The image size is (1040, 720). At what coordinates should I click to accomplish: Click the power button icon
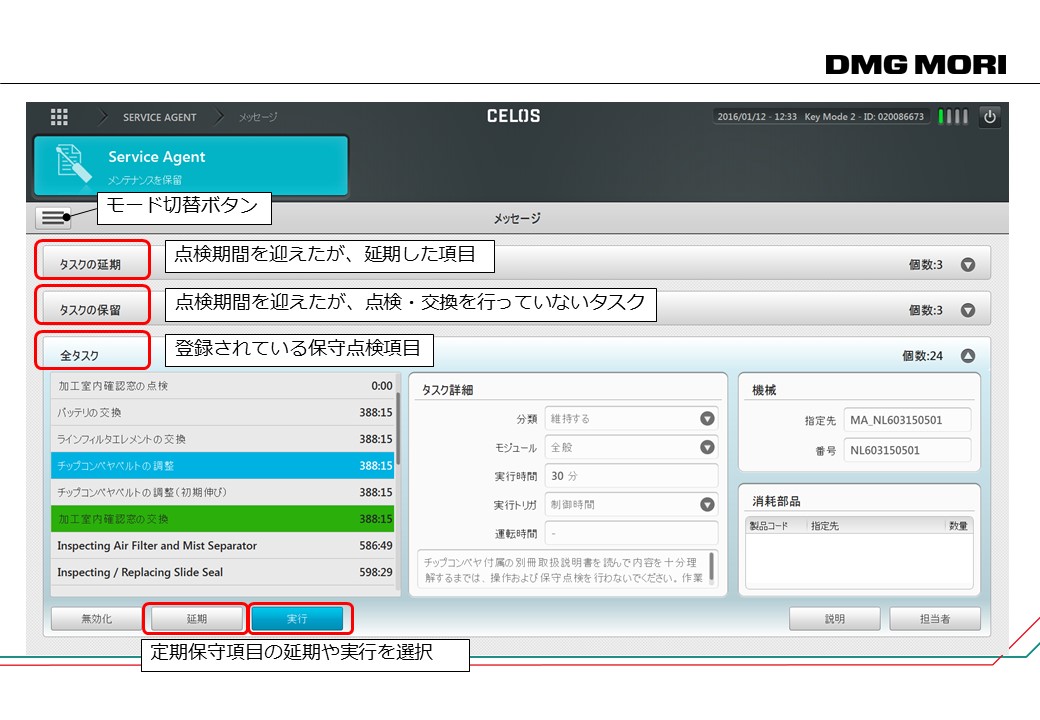[990, 117]
